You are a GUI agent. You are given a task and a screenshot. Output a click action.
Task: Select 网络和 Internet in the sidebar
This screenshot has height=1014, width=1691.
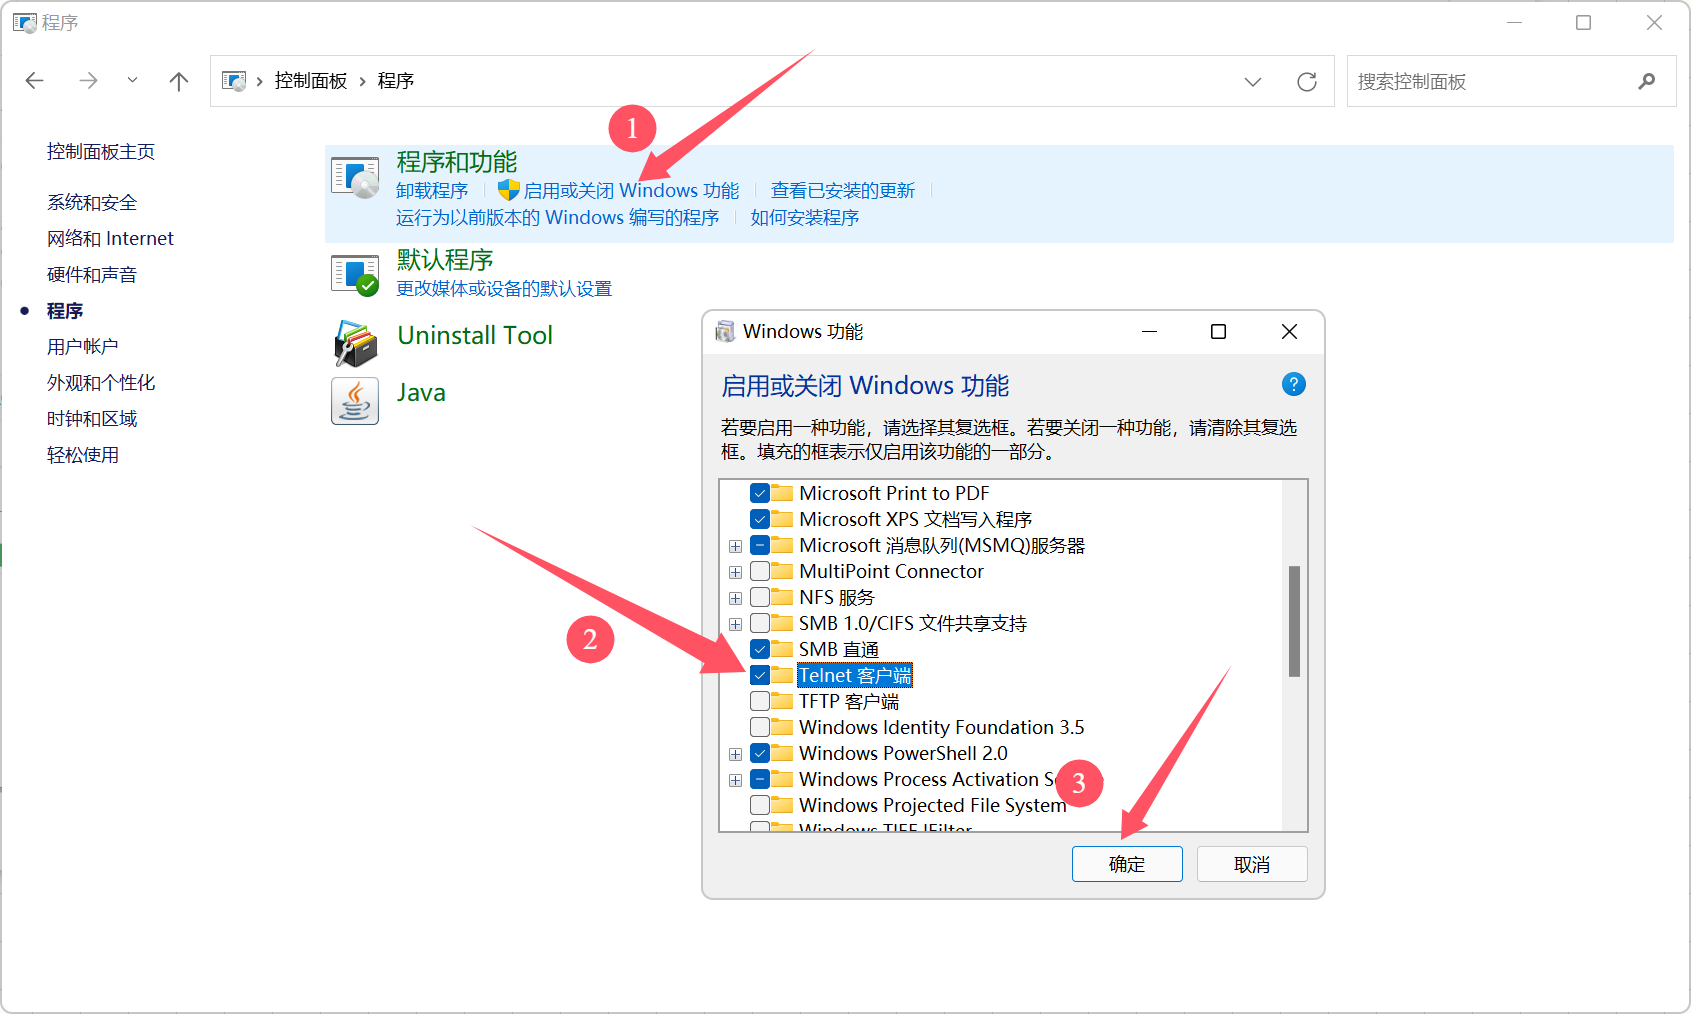[x=110, y=239]
